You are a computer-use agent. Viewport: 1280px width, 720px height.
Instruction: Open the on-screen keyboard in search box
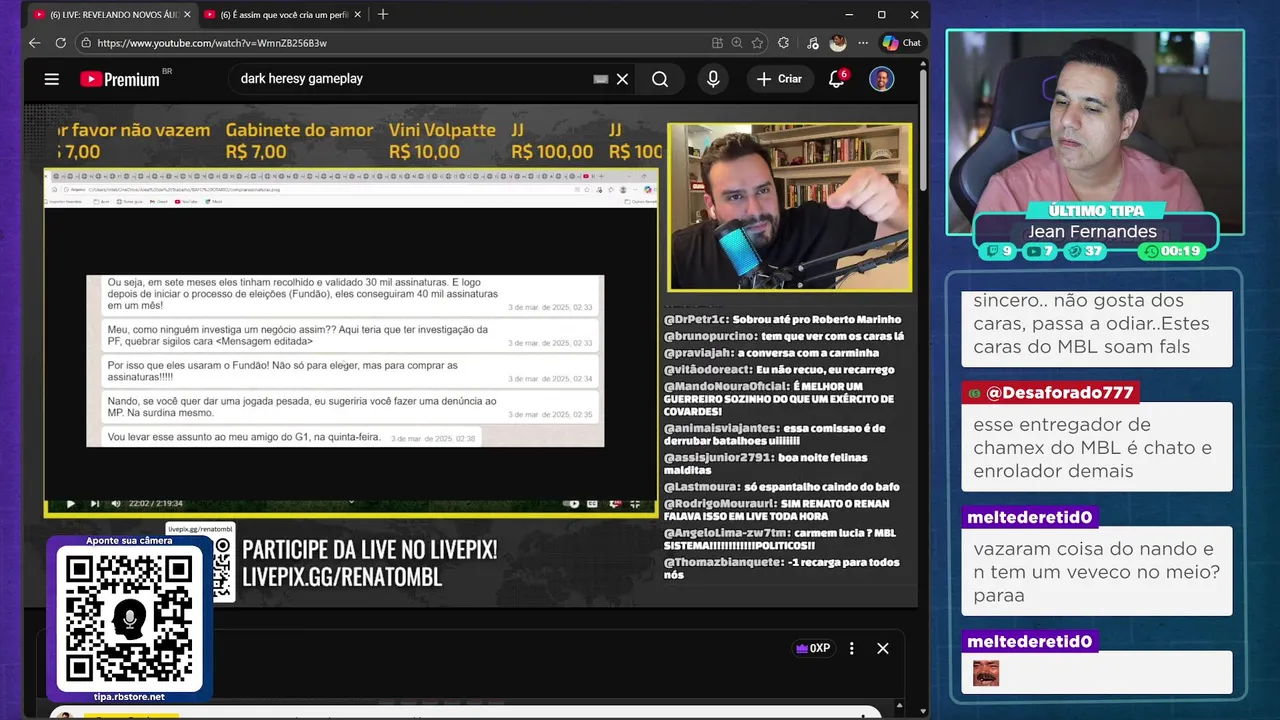click(x=601, y=79)
